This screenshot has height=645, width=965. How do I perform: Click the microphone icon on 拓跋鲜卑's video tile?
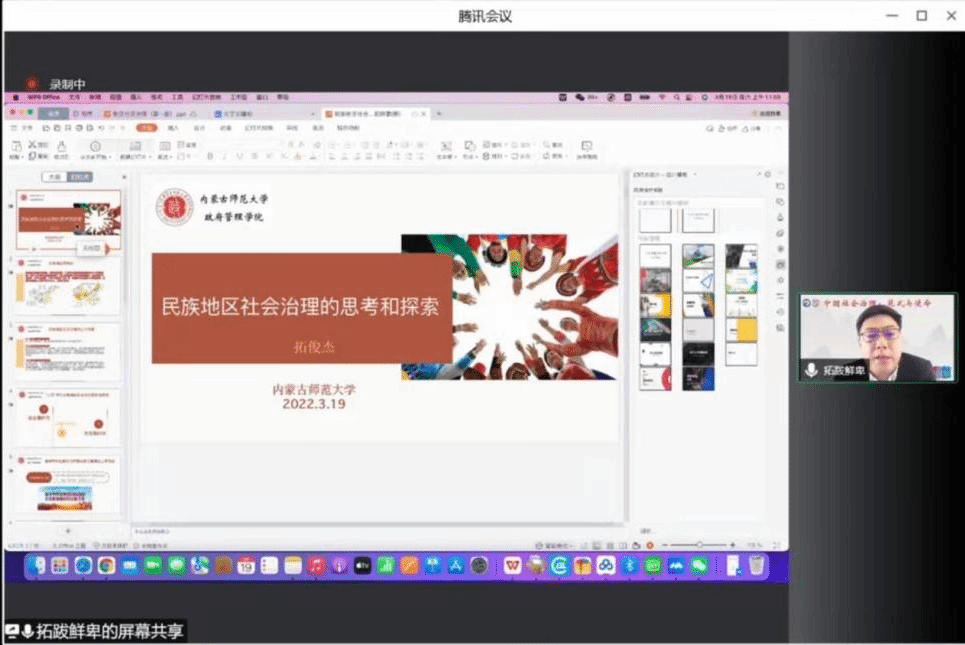click(812, 370)
